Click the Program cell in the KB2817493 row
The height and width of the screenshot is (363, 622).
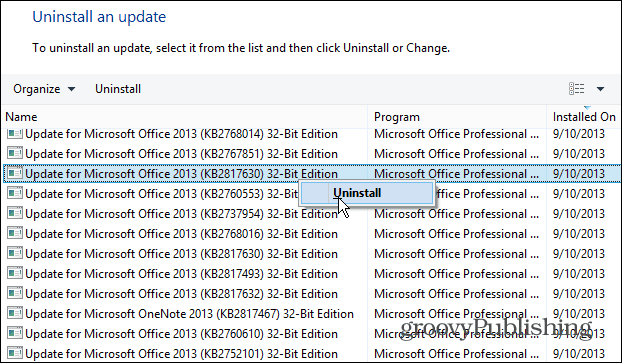tap(456, 274)
